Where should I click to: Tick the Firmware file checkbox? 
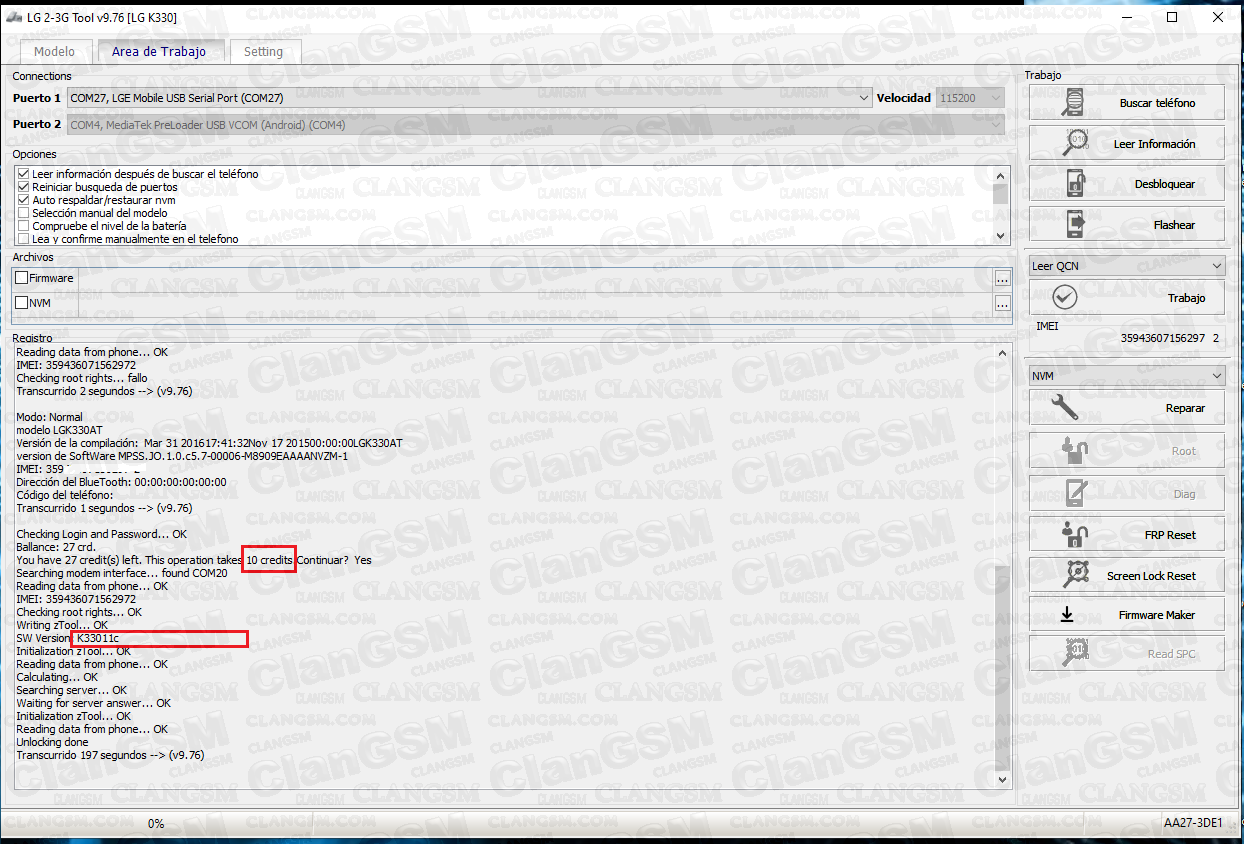pos(21,278)
